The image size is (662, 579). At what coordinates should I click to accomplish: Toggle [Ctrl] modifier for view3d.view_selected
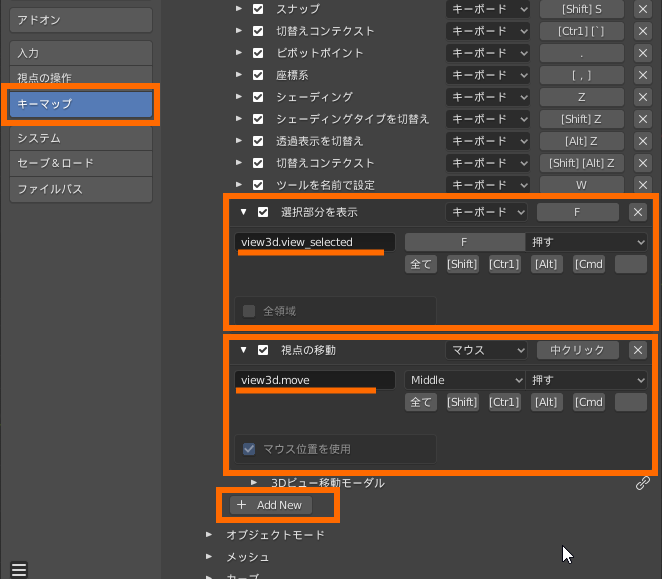[x=505, y=264]
